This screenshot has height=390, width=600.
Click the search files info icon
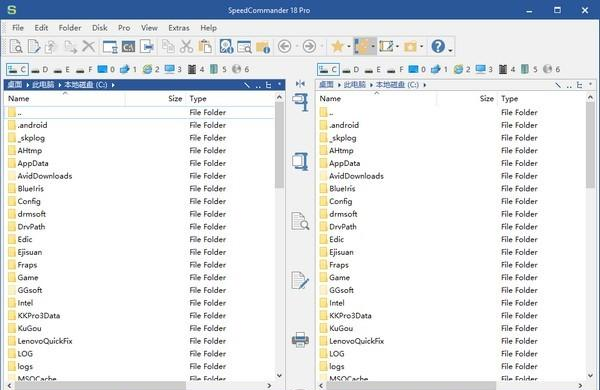226,47
